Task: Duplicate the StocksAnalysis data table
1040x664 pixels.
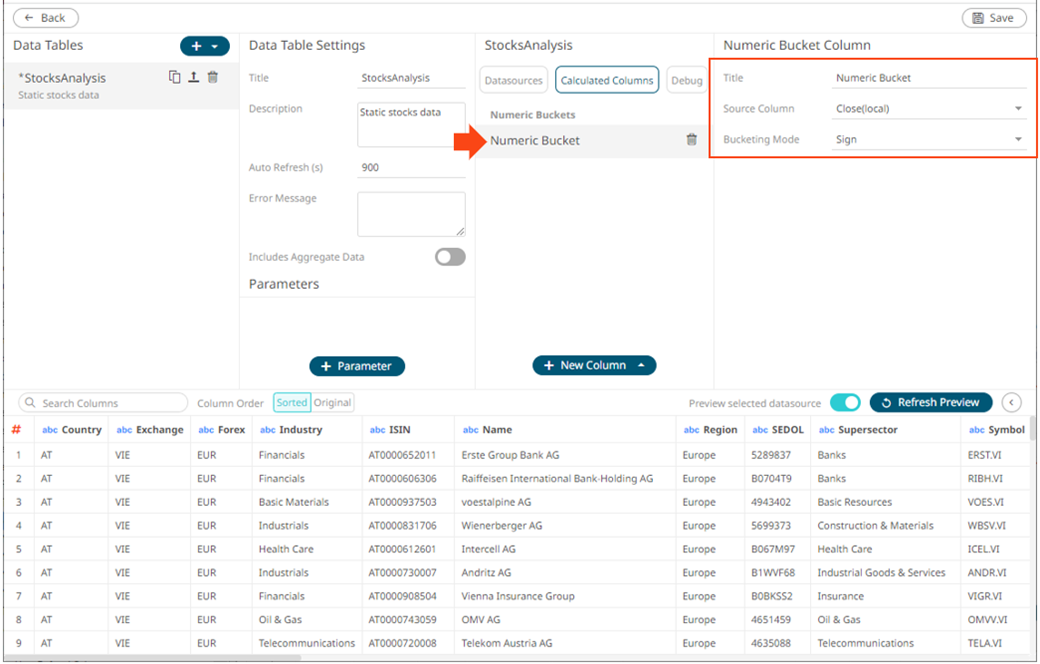Action: click(175, 77)
